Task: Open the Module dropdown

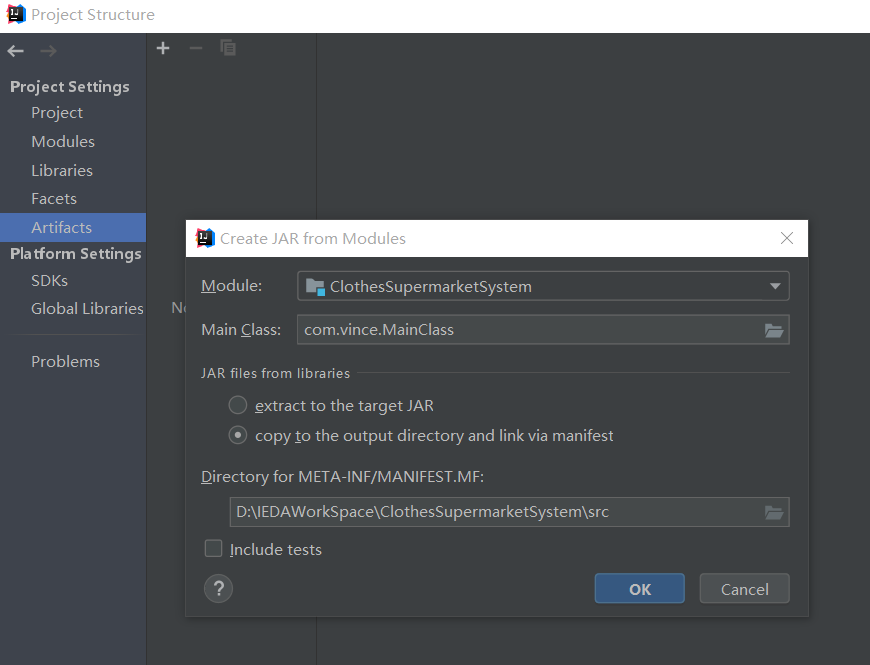Action: click(543, 286)
